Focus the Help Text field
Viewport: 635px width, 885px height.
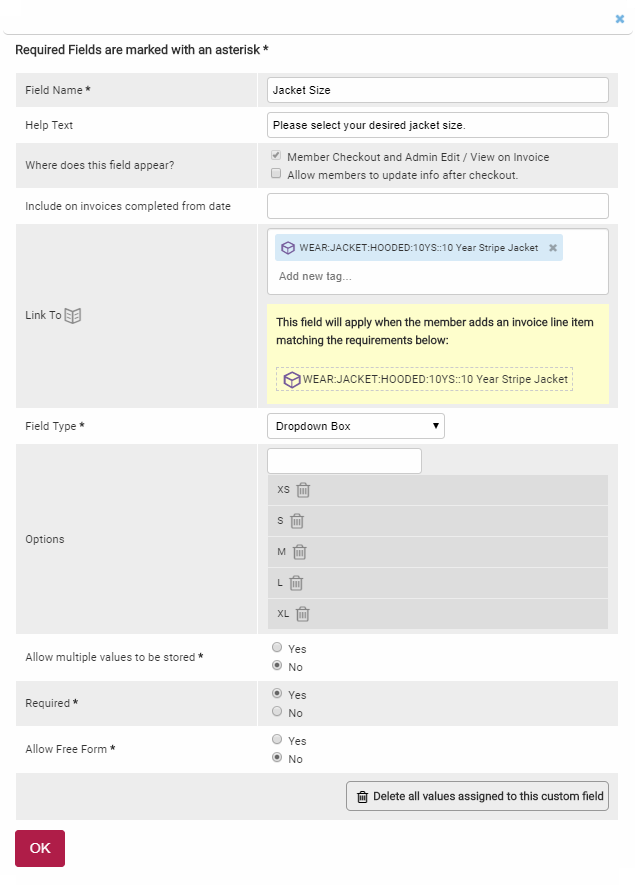coord(438,125)
